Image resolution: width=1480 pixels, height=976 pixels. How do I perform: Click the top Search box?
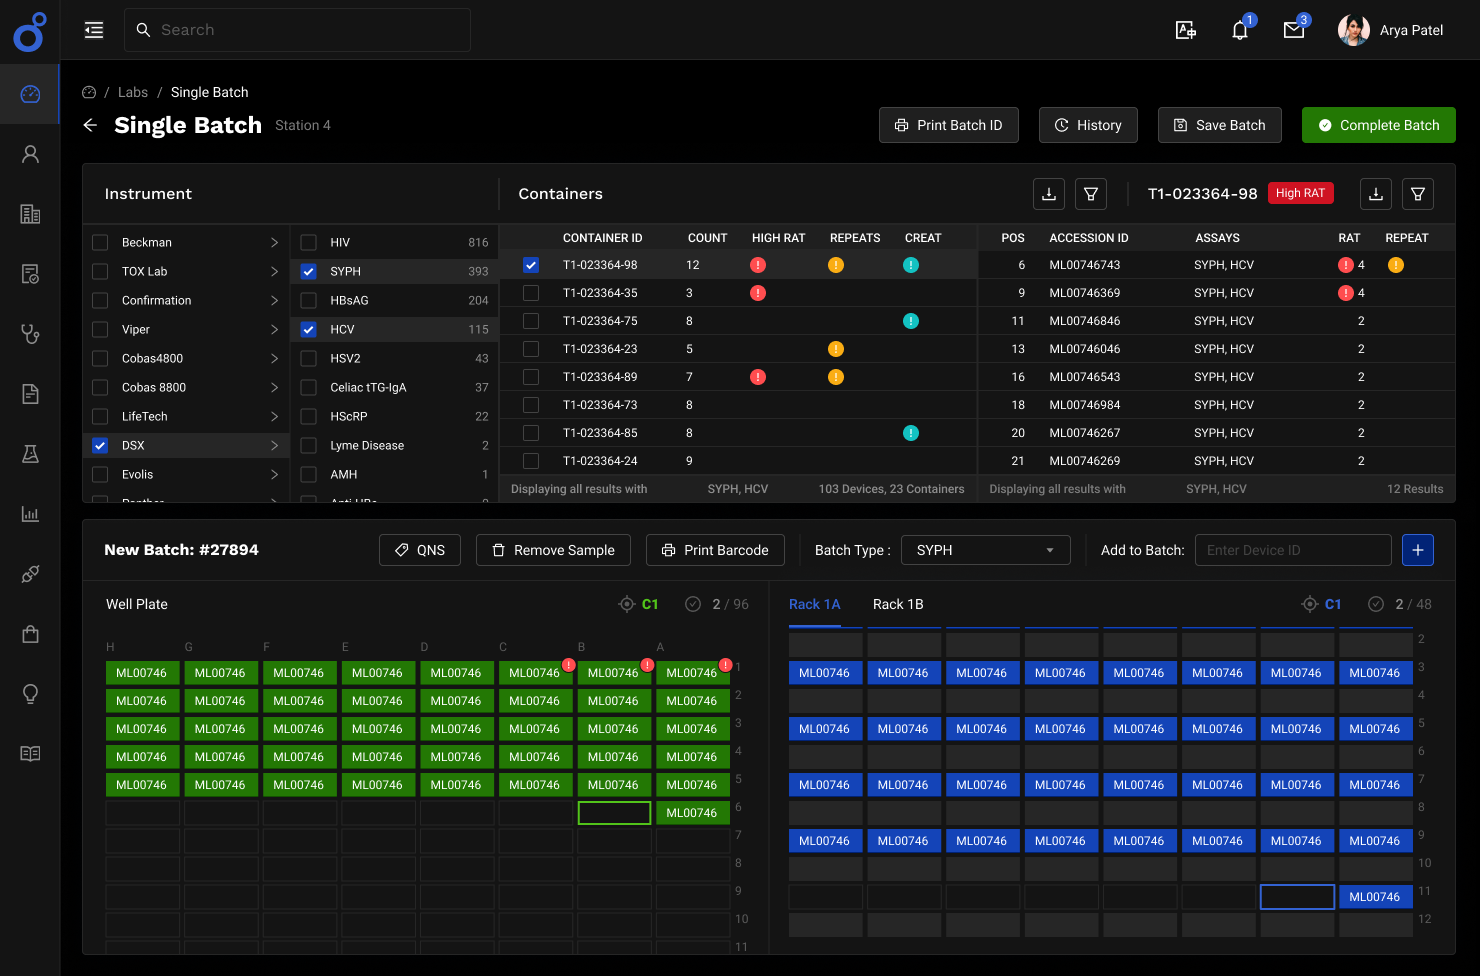(x=297, y=30)
